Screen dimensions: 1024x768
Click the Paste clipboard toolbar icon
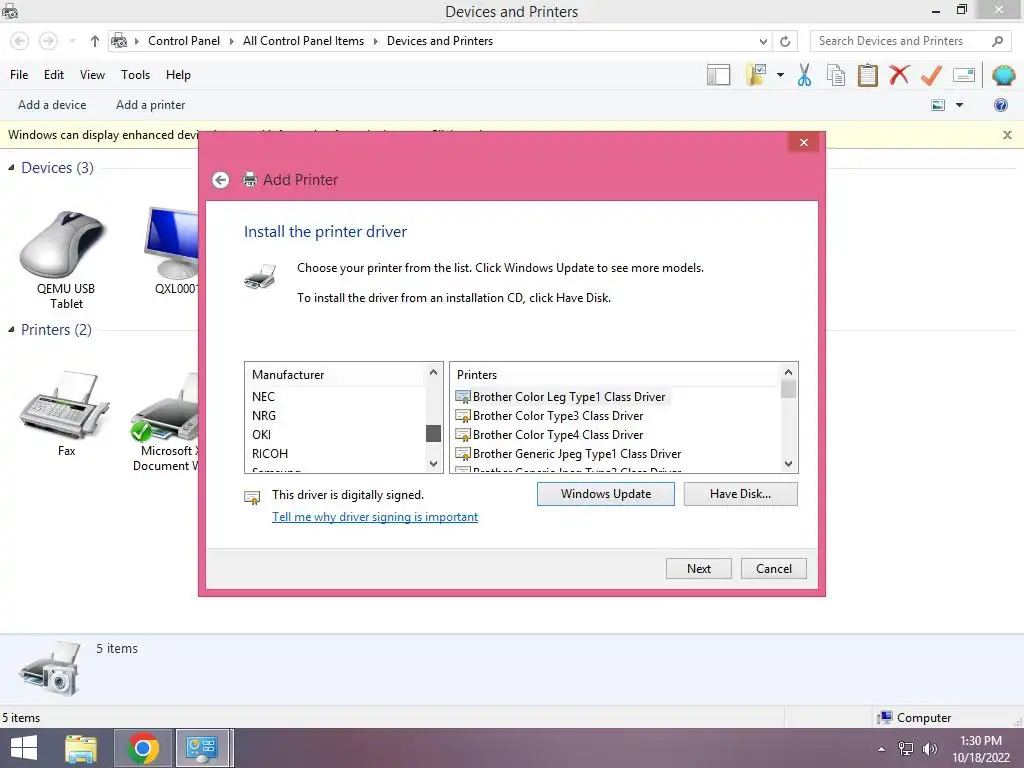point(867,75)
